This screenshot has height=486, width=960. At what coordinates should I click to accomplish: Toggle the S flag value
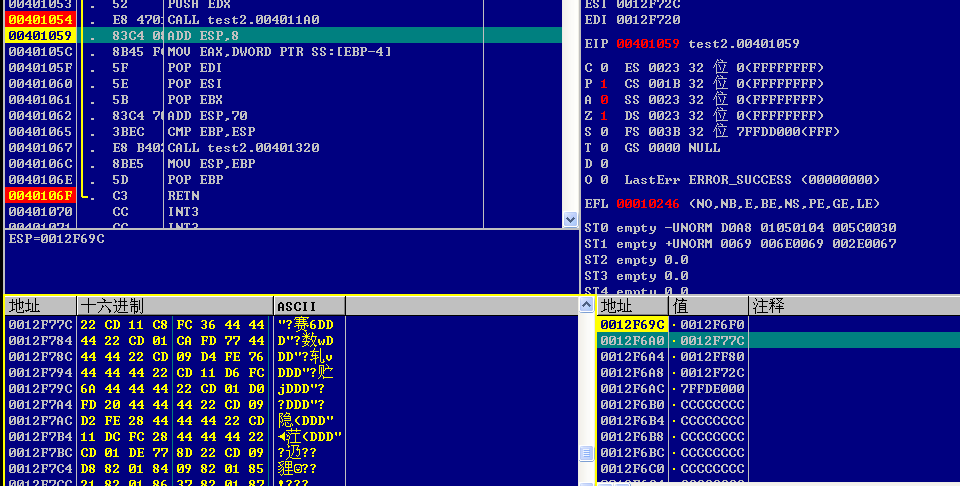click(x=604, y=131)
